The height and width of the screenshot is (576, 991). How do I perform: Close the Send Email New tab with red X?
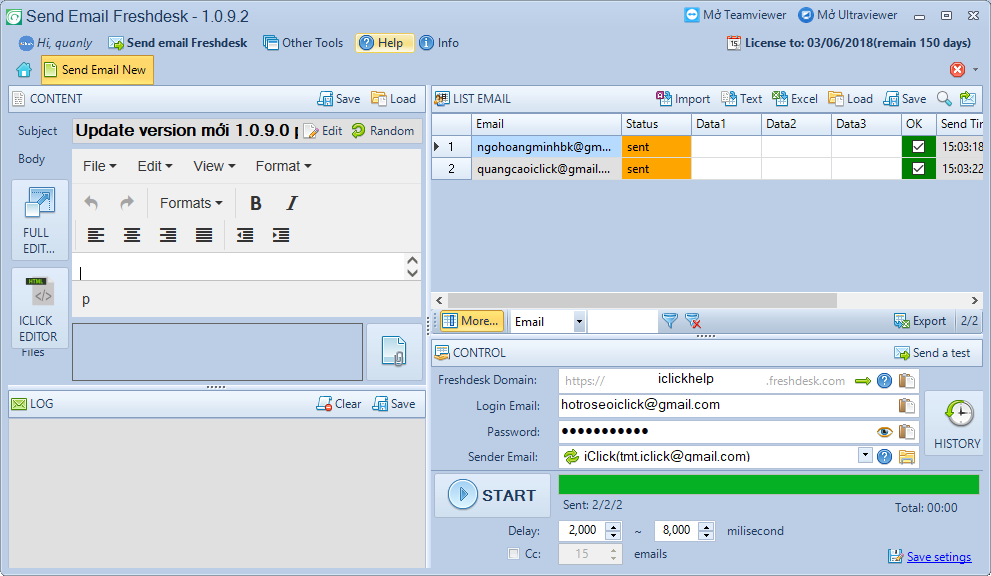pos(958,70)
